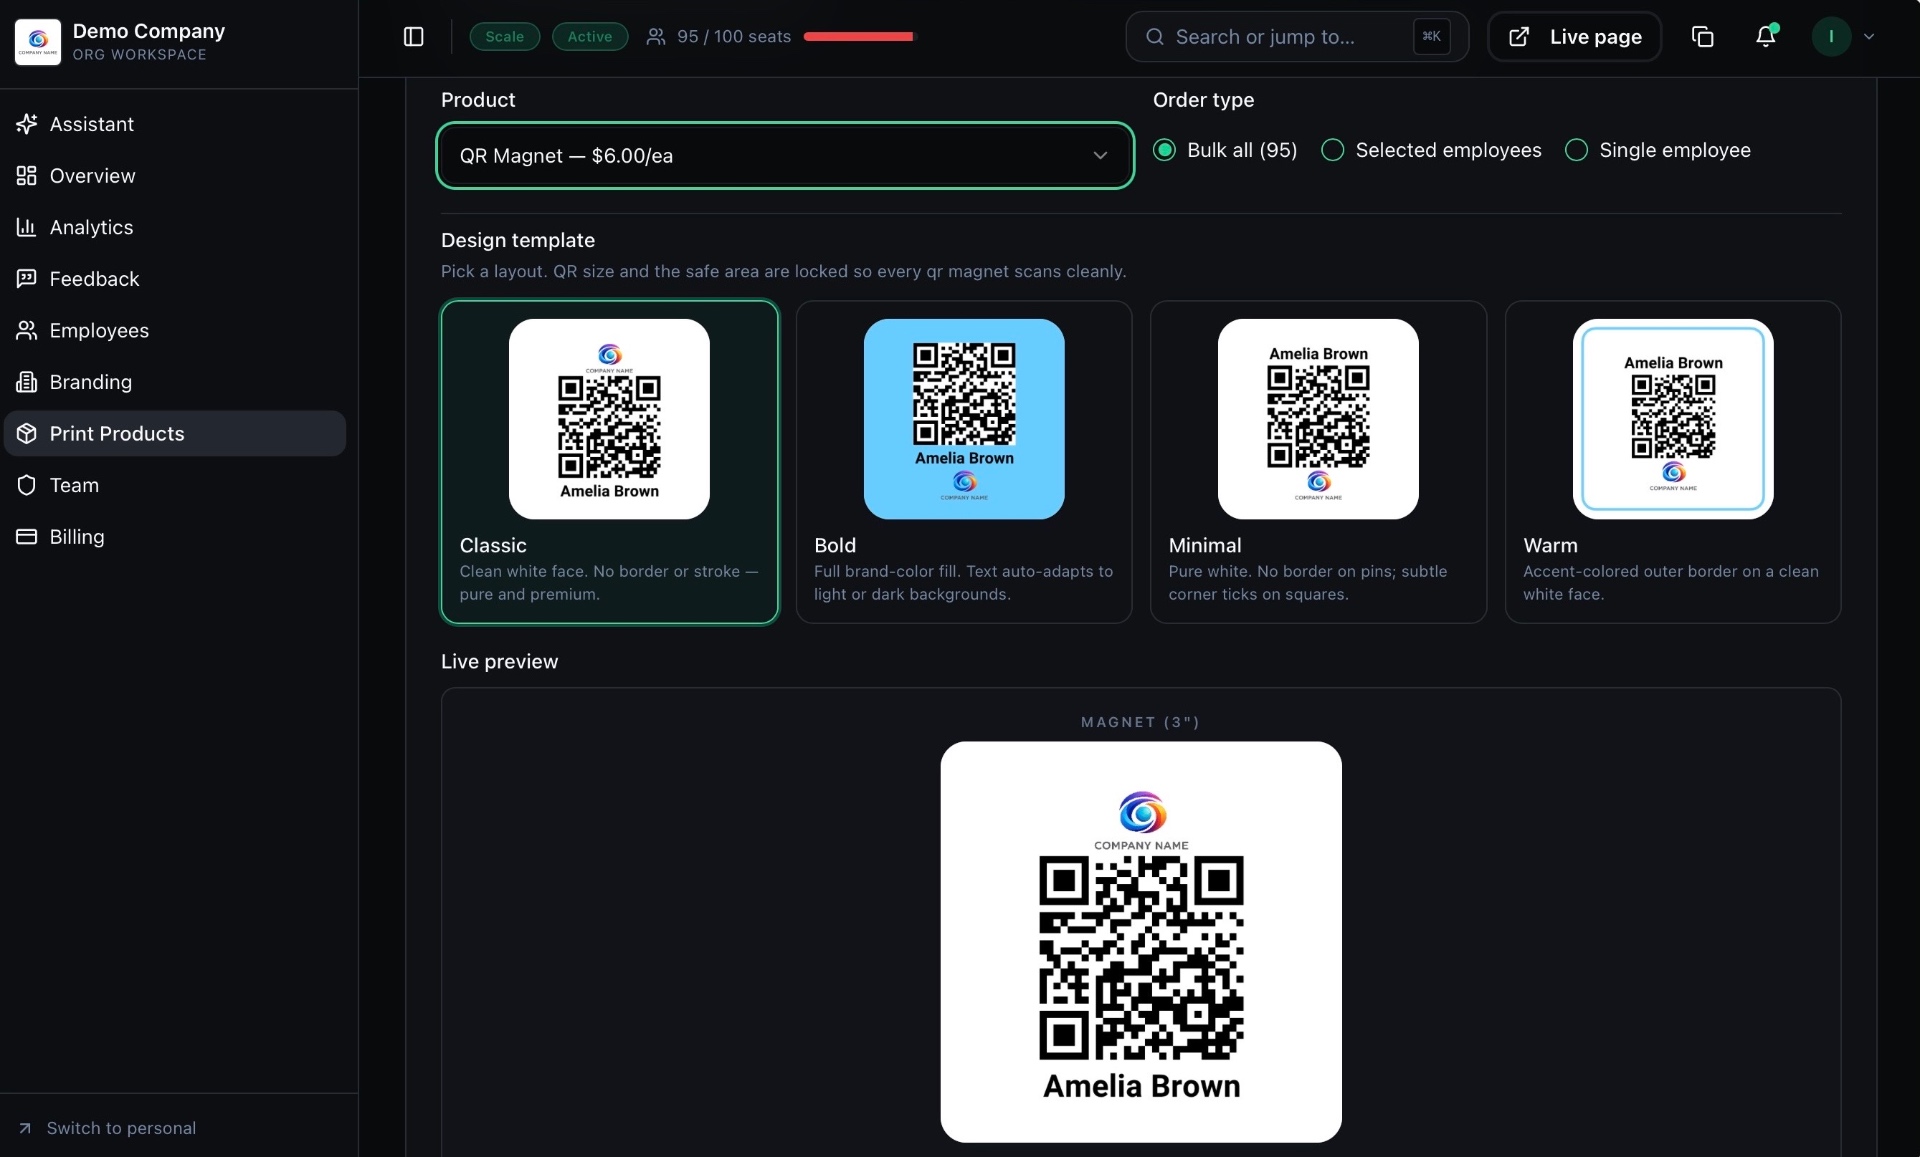The width and height of the screenshot is (1920, 1157).
Task: Open the Feedback message icon
Action: [27, 279]
